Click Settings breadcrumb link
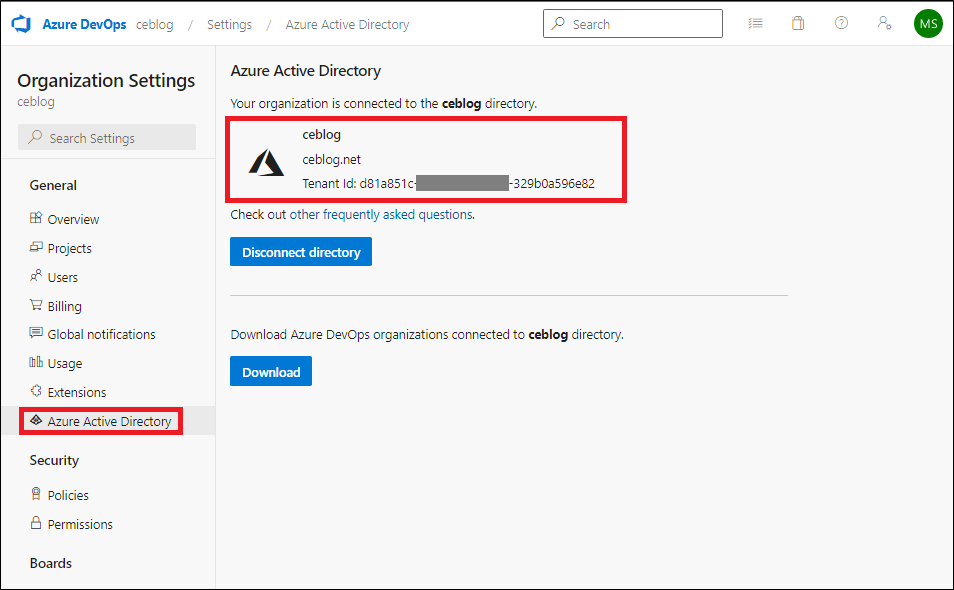This screenshot has height=590, width=954. coord(229,24)
